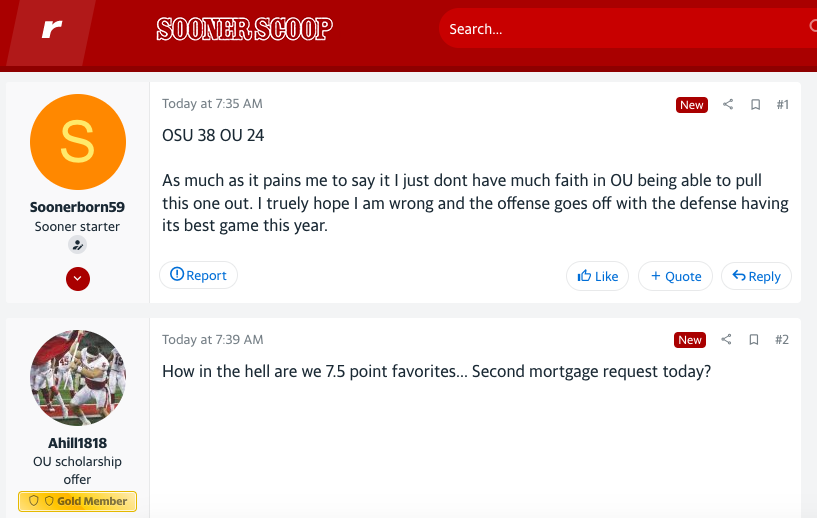Open the Sooner Scoop home logo
The image size is (817, 518).
coord(244,29)
